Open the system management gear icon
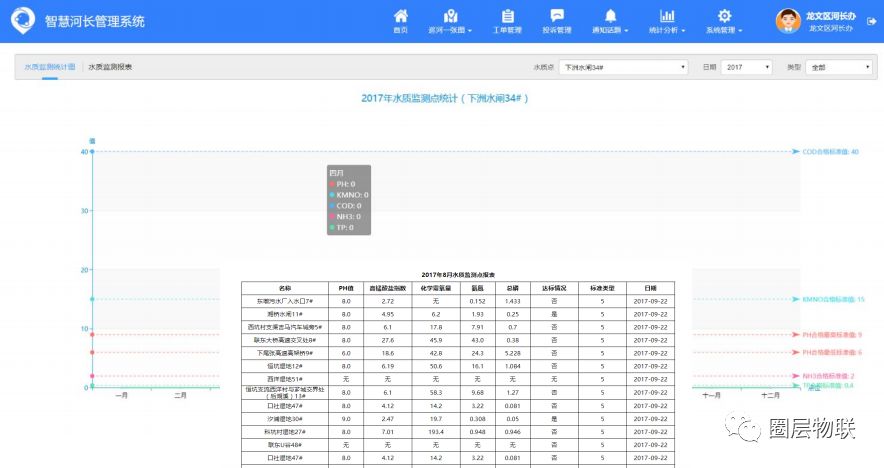The image size is (884, 468). [724, 16]
